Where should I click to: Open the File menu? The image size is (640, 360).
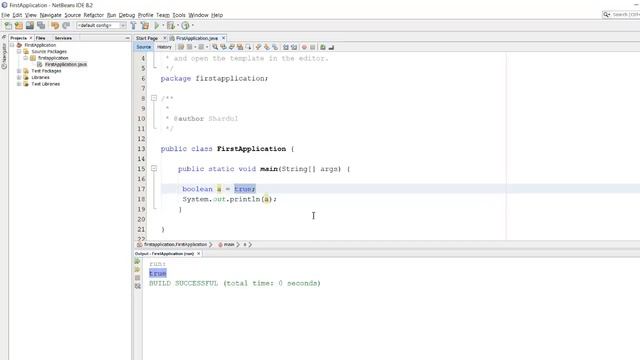tap(5, 15)
